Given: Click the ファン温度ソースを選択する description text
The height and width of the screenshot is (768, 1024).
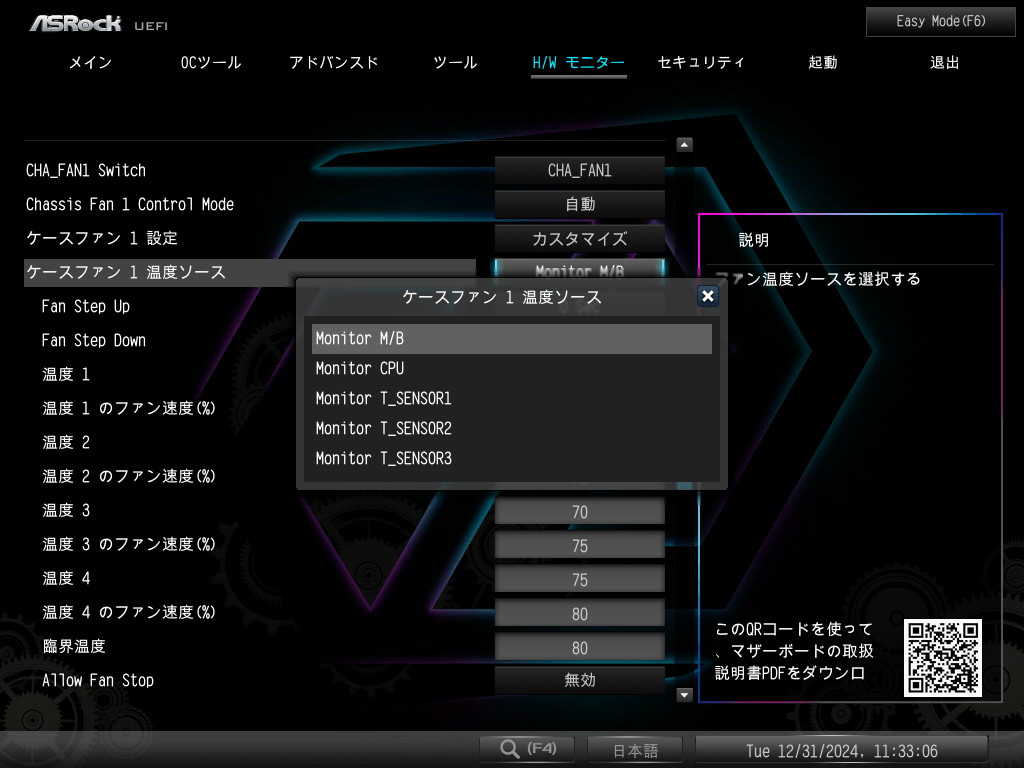Looking at the screenshot, I should 816,279.
